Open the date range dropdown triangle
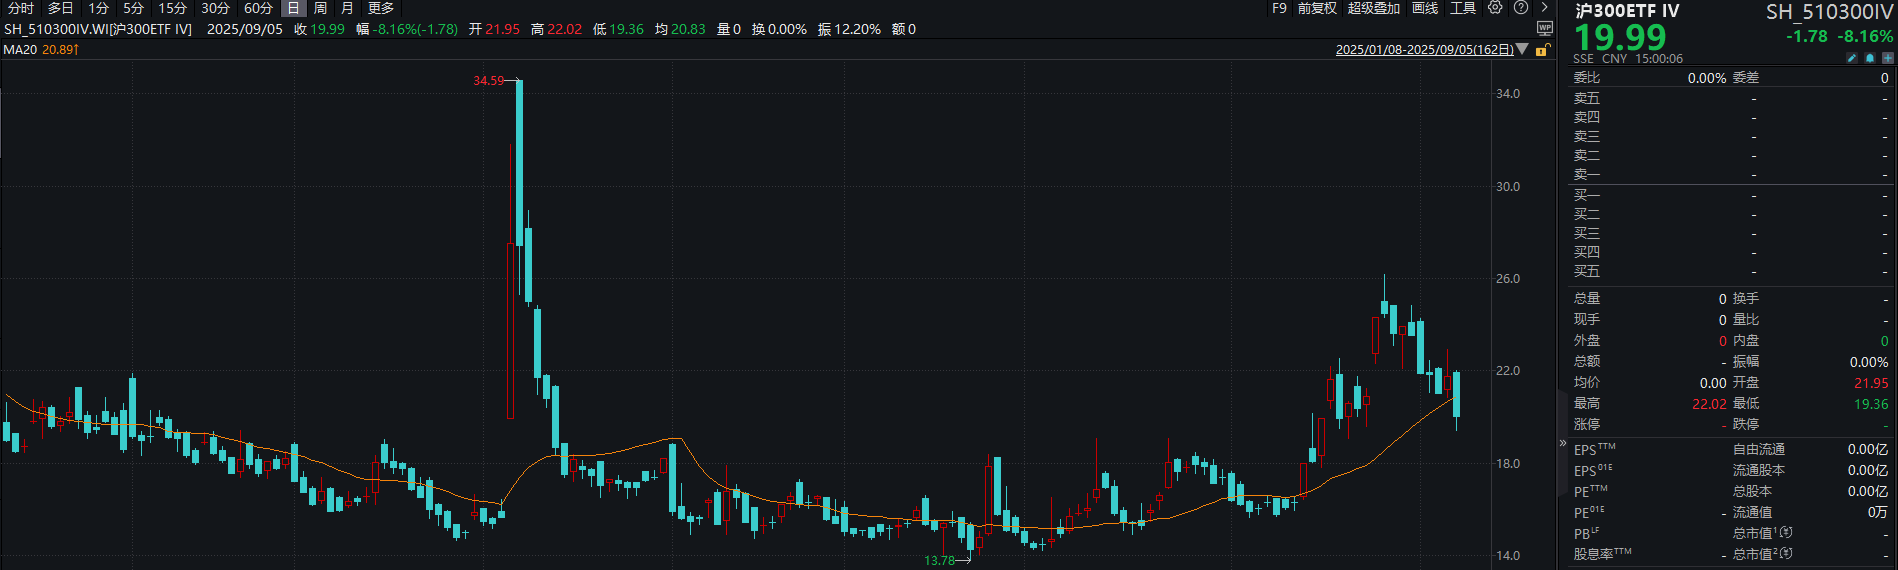Image resolution: width=1898 pixels, height=570 pixels. [x=1522, y=49]
